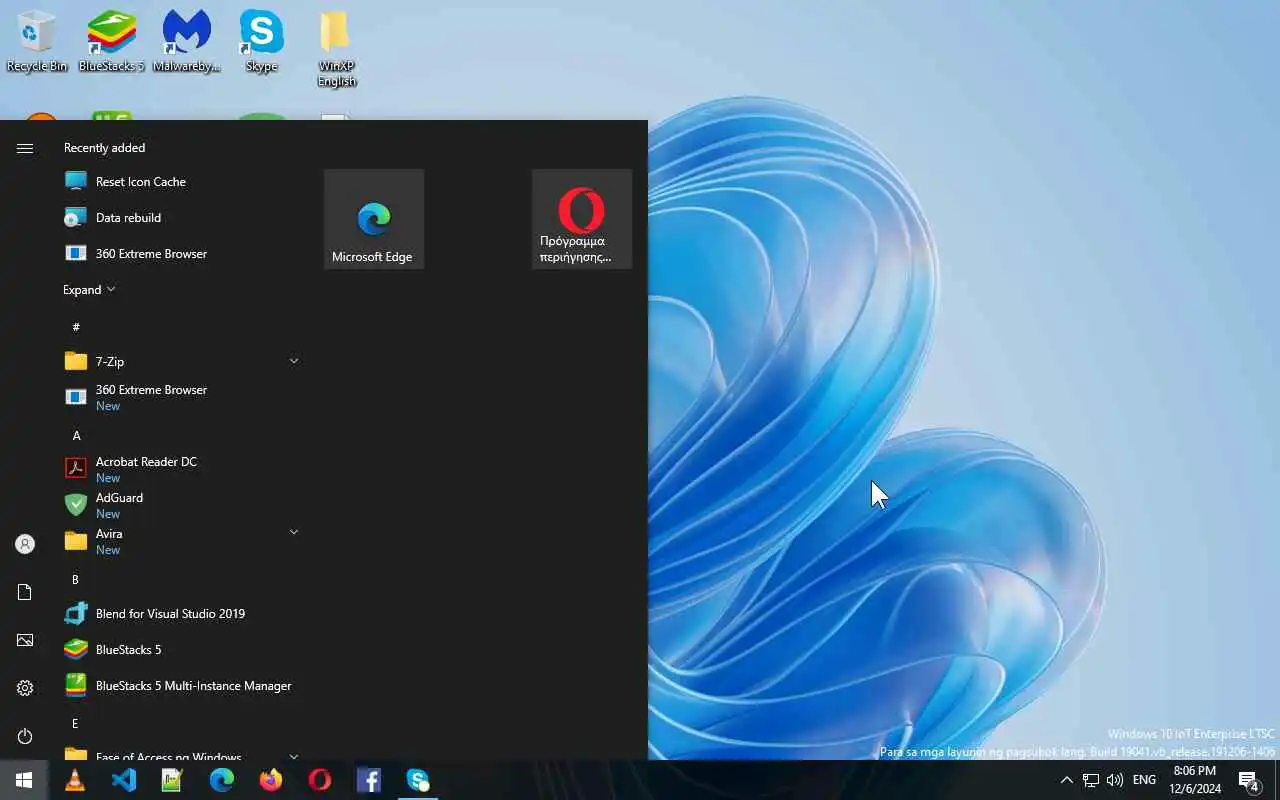Change ENG input language
This screenshot has height=800, width=1280.
click(x=1145, y=780)
